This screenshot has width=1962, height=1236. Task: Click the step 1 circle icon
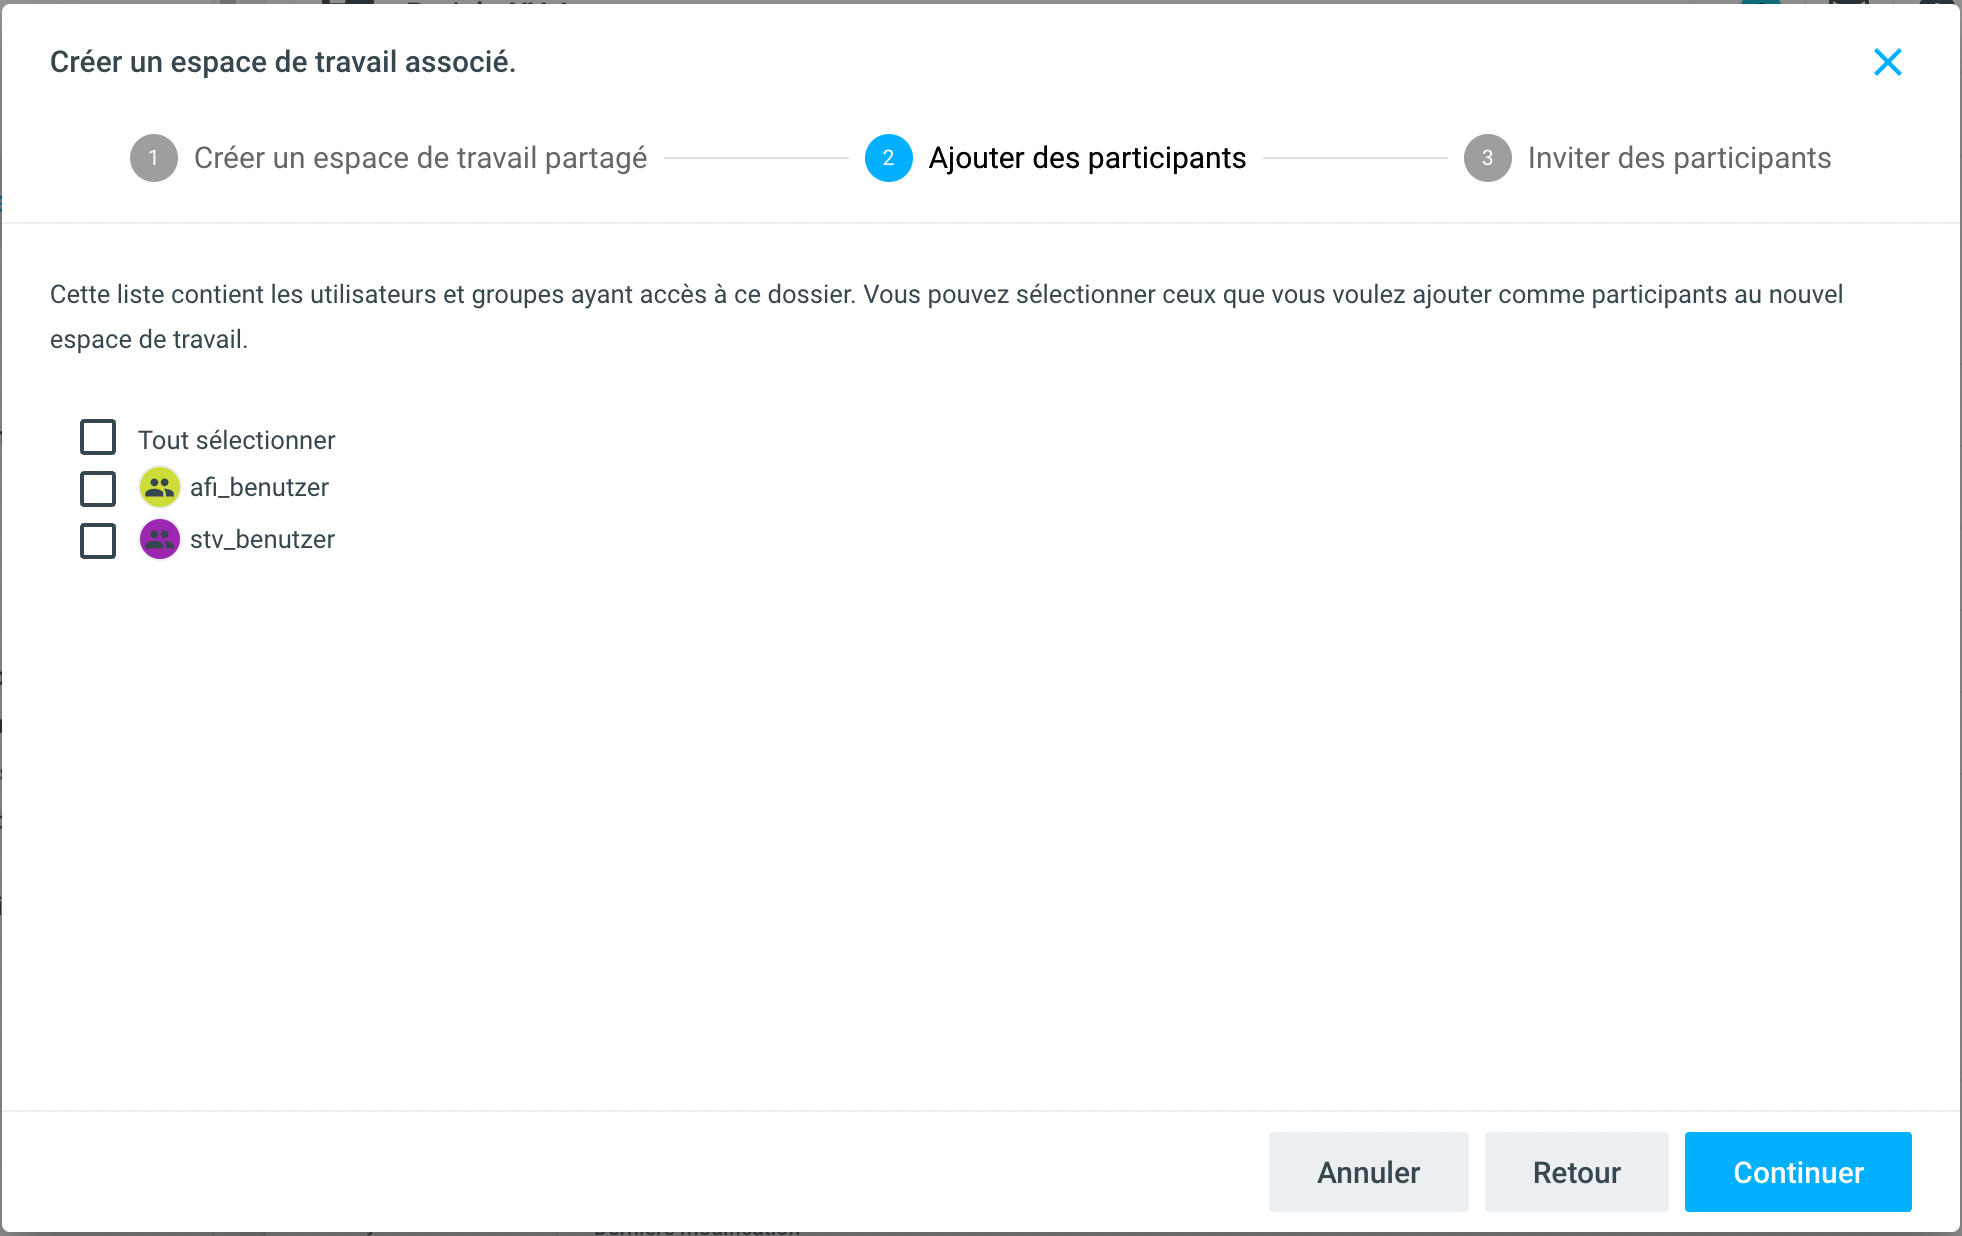pos(153,158)
